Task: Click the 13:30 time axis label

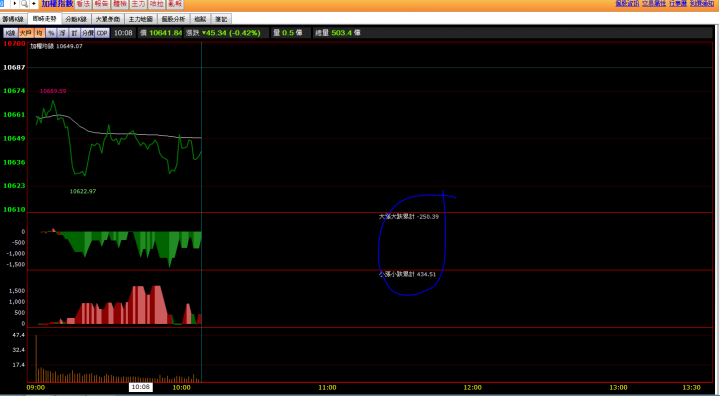Action: (x=692, y=388)
